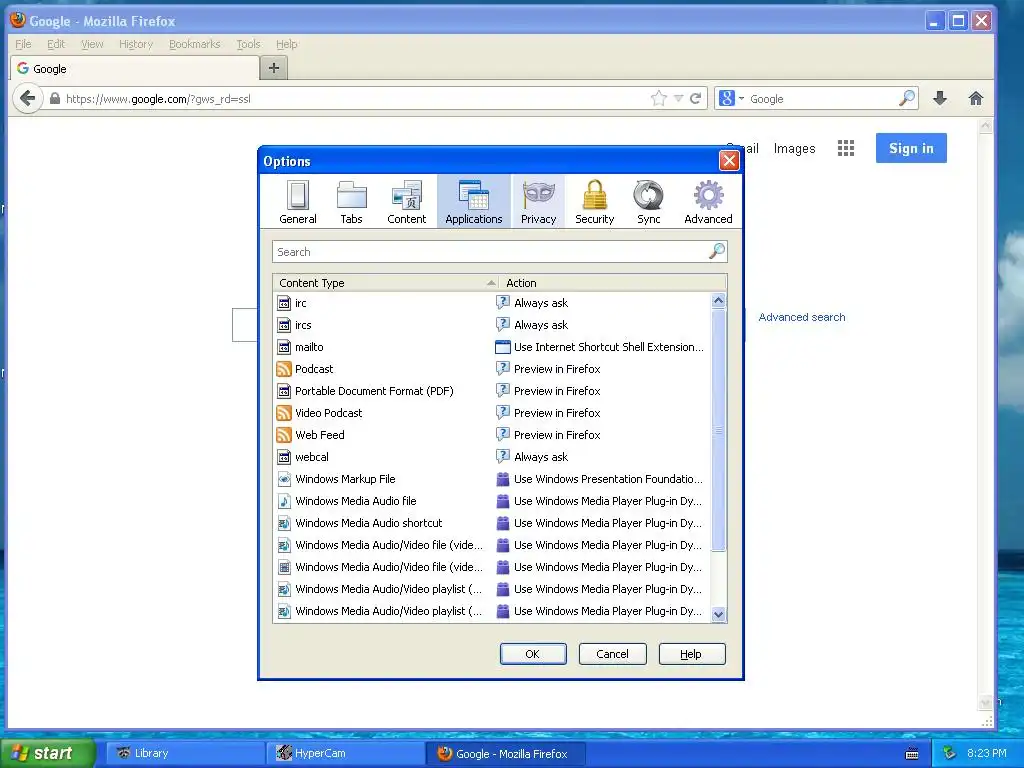
Task: Click the search bar magnifier icon
Action: tap(907, 99)
